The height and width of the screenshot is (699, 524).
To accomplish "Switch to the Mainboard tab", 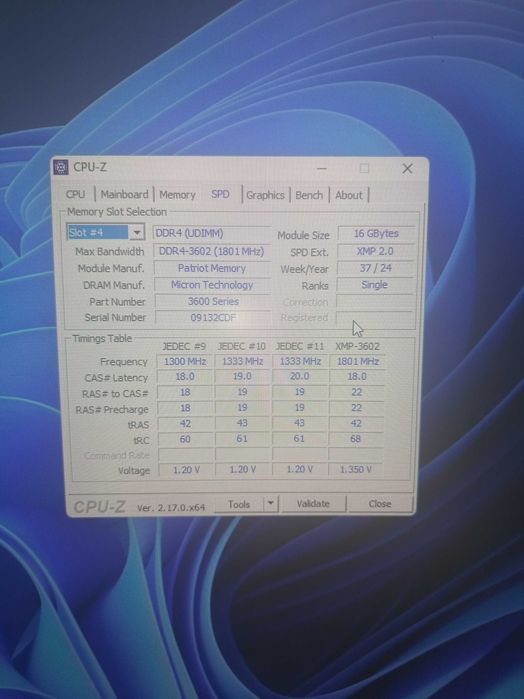I will [x=124, y=194].
